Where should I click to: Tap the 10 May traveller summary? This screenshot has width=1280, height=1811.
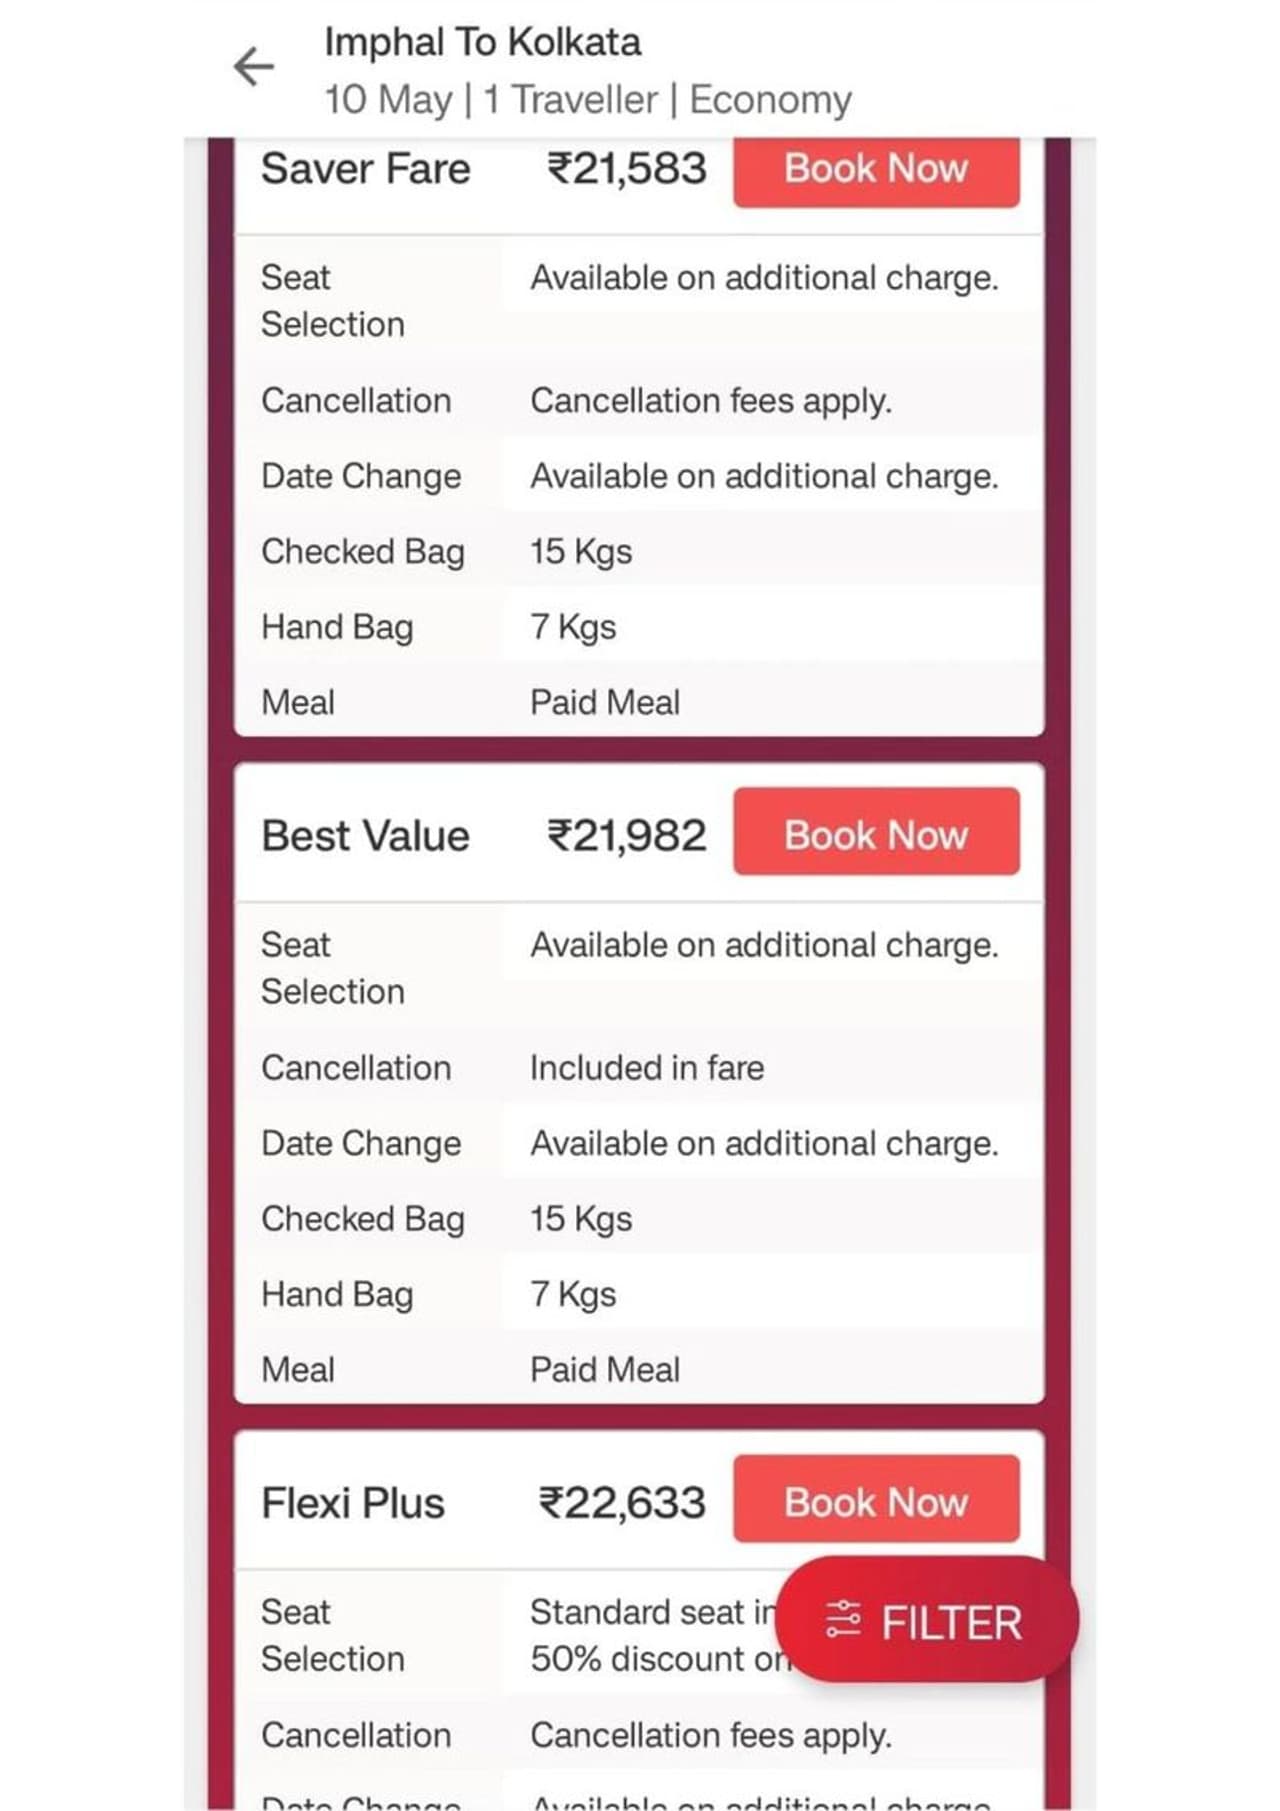point(587,100)
